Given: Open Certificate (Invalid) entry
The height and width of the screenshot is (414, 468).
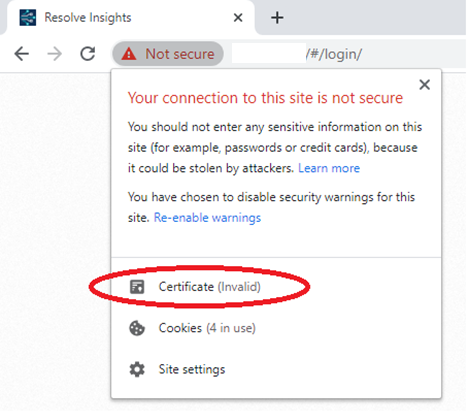Looking at the screenshot, I should tap(276, 287).
